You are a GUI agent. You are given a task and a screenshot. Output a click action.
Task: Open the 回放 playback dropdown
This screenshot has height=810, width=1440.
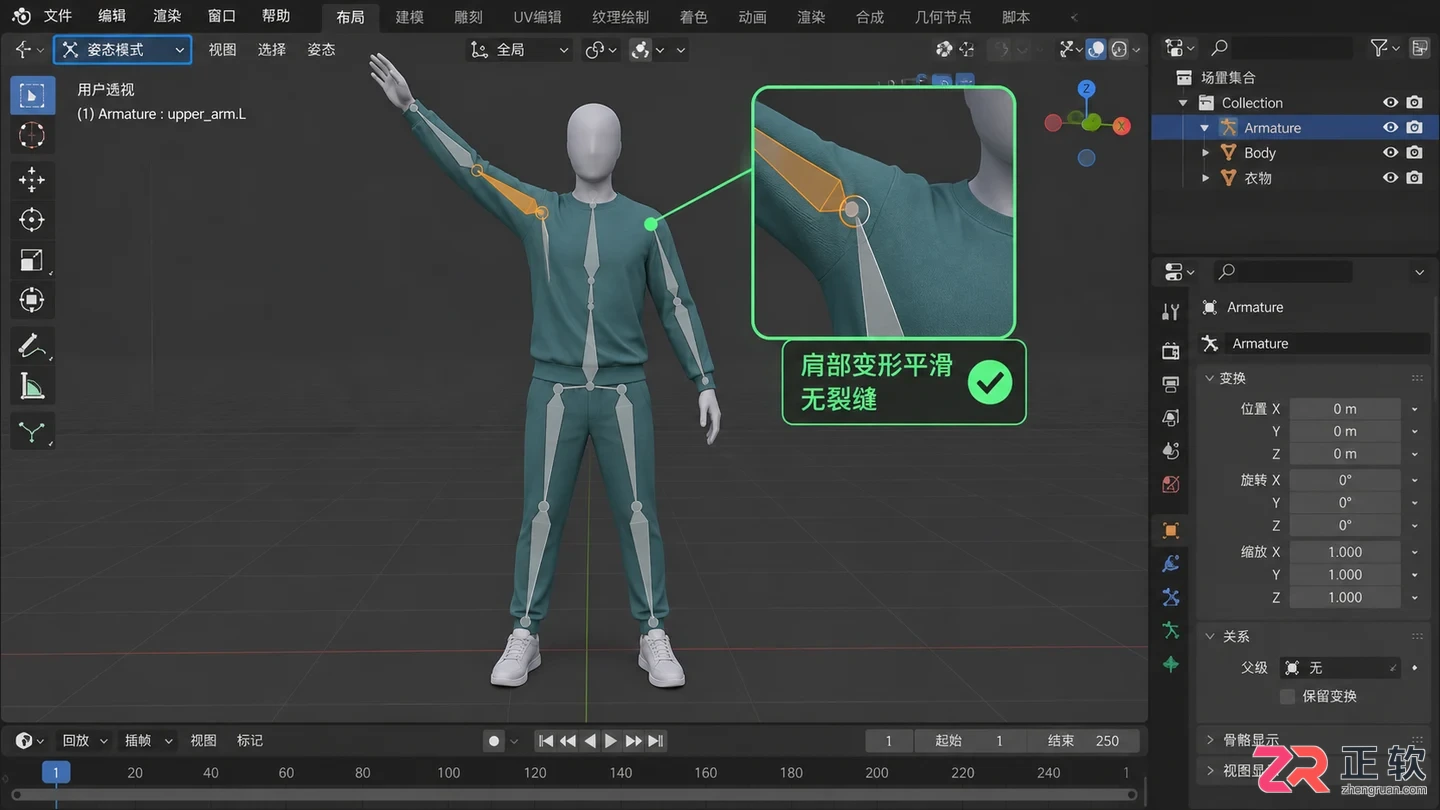(x=85, y=741)
